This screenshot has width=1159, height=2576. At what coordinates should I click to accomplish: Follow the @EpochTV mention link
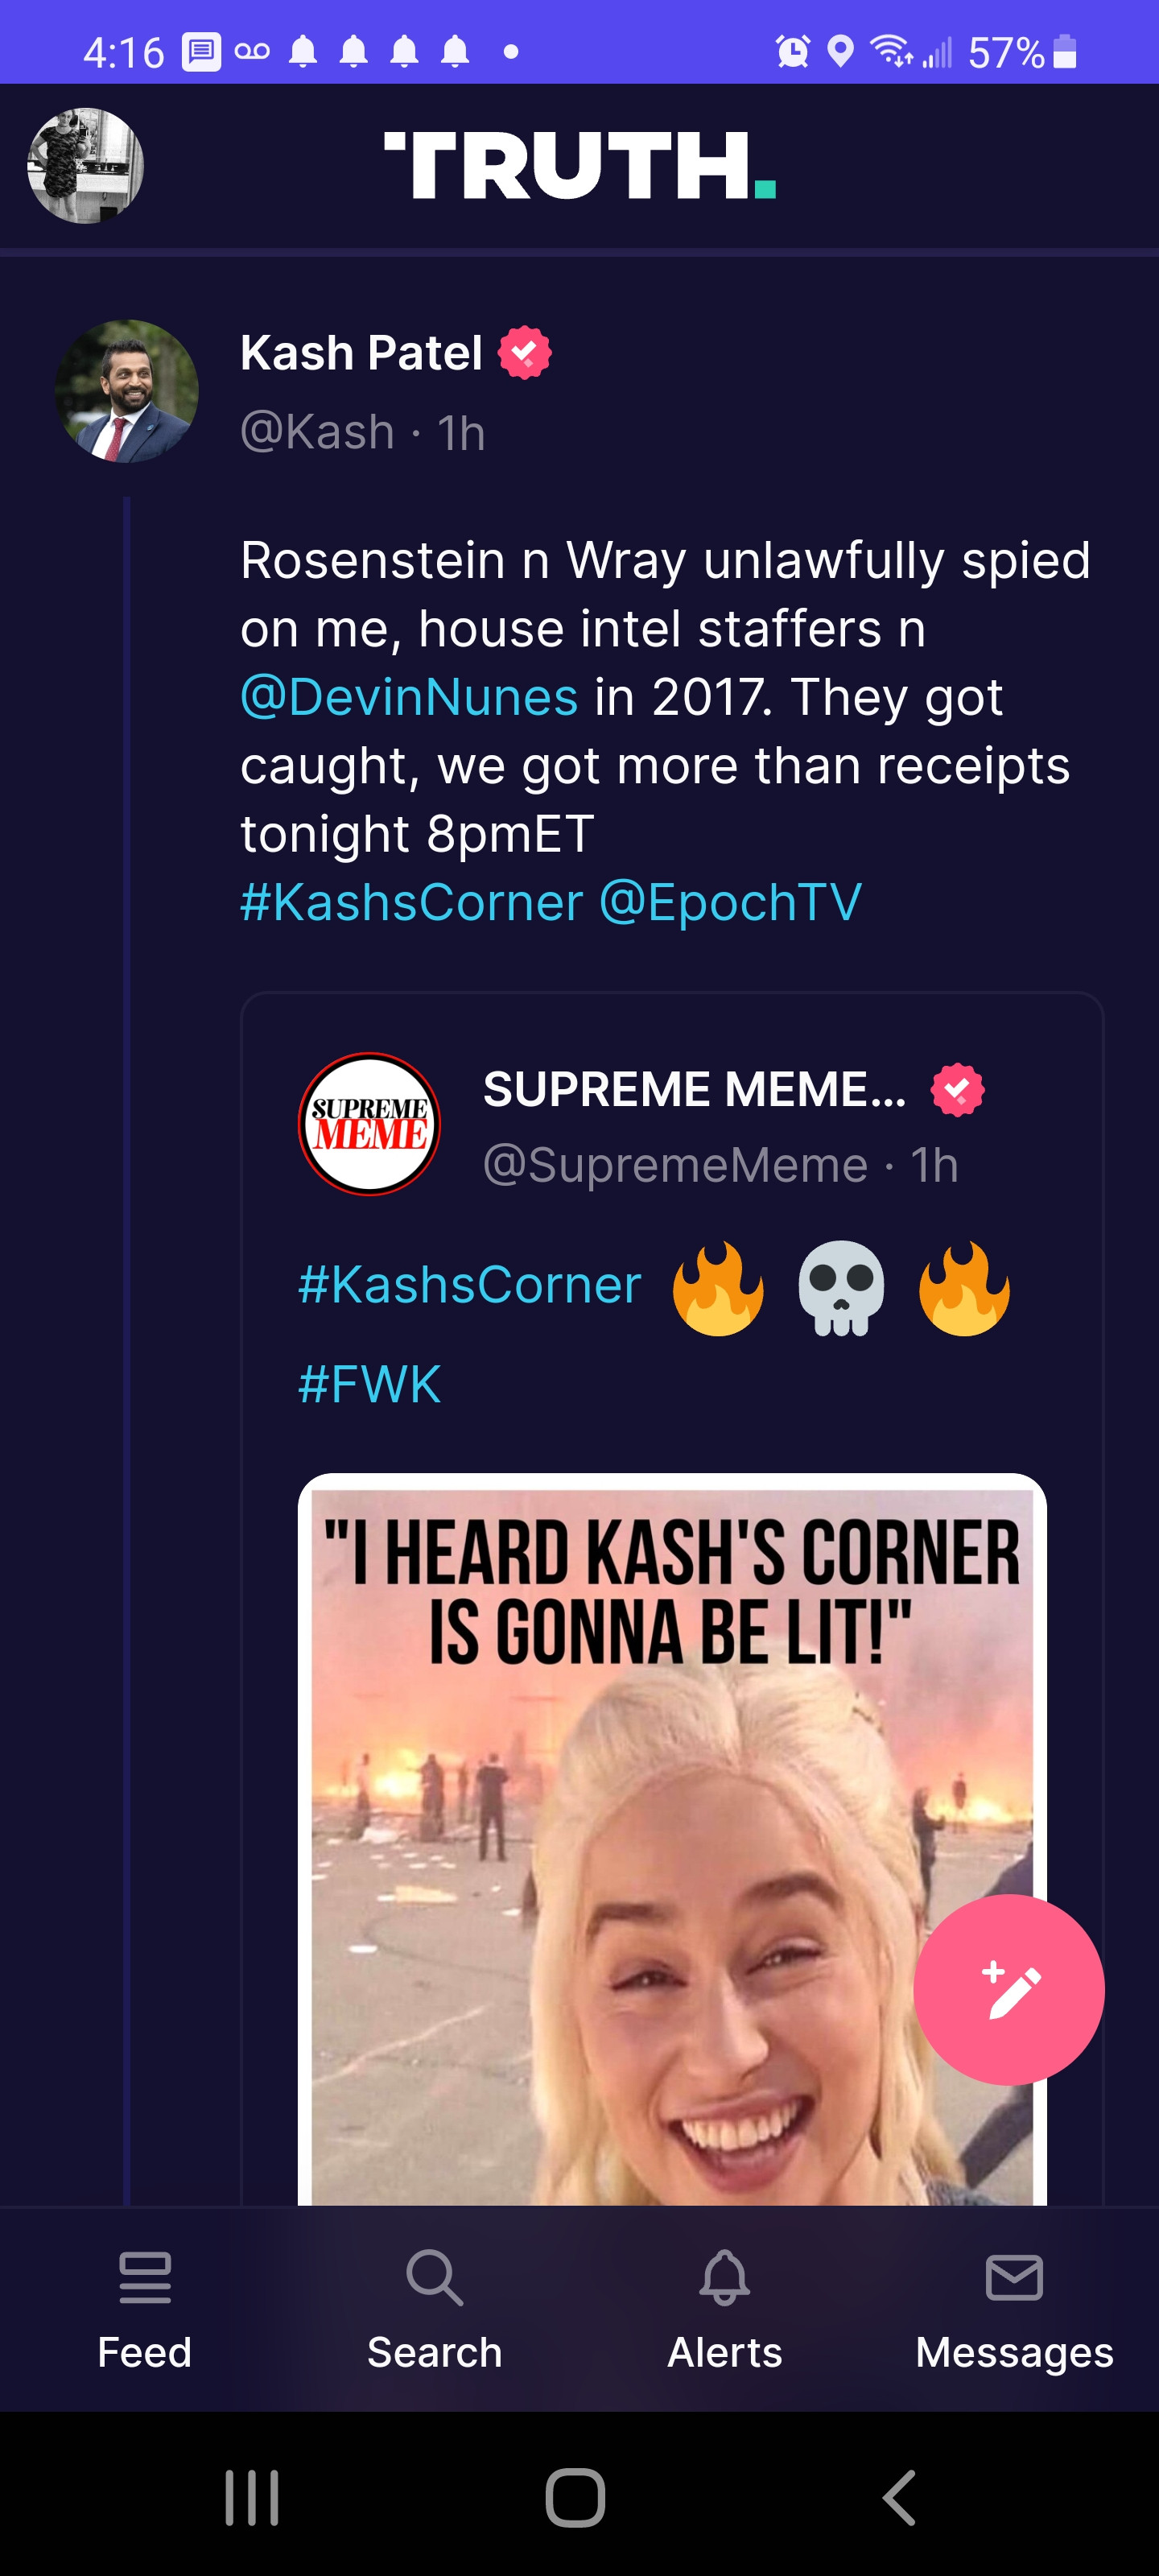pos(730,902)
